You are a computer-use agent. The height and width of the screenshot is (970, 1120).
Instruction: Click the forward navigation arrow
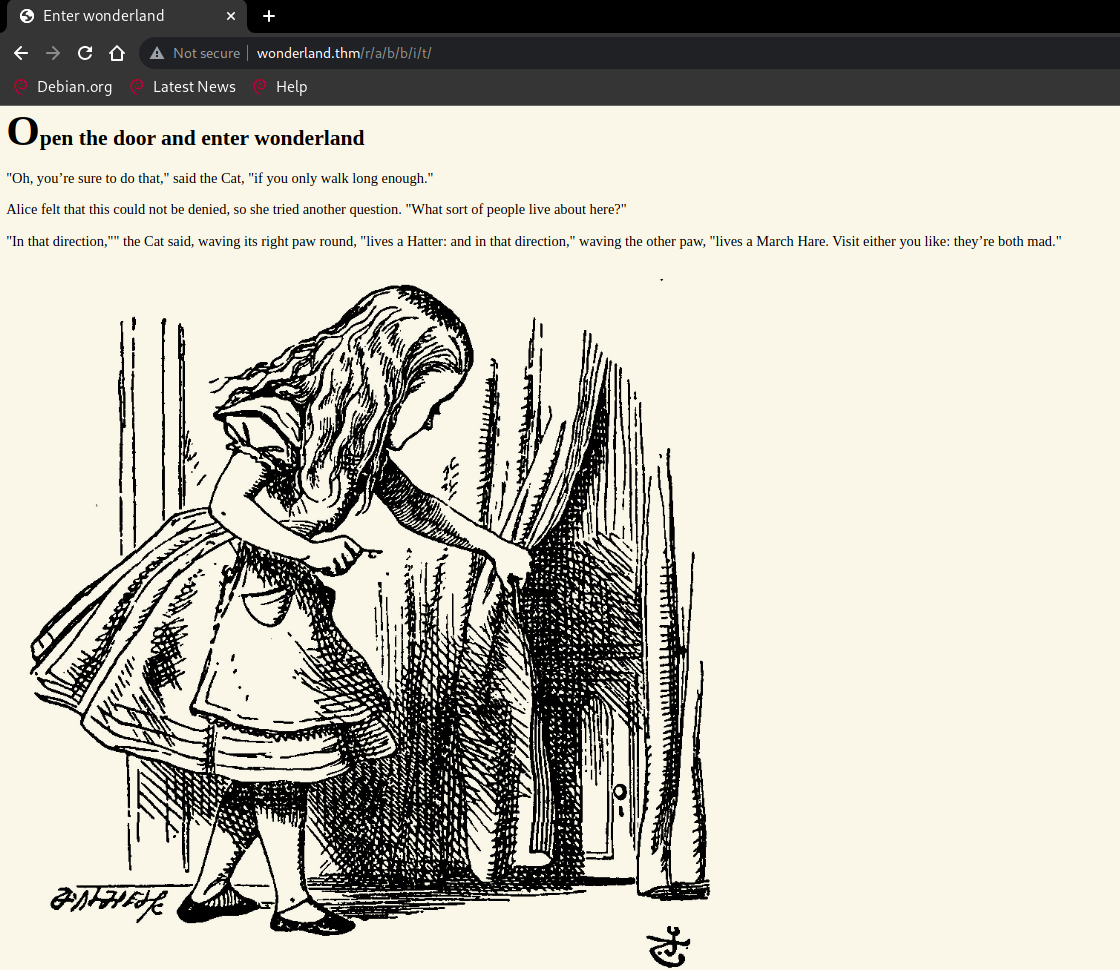(x=52, y=53)
